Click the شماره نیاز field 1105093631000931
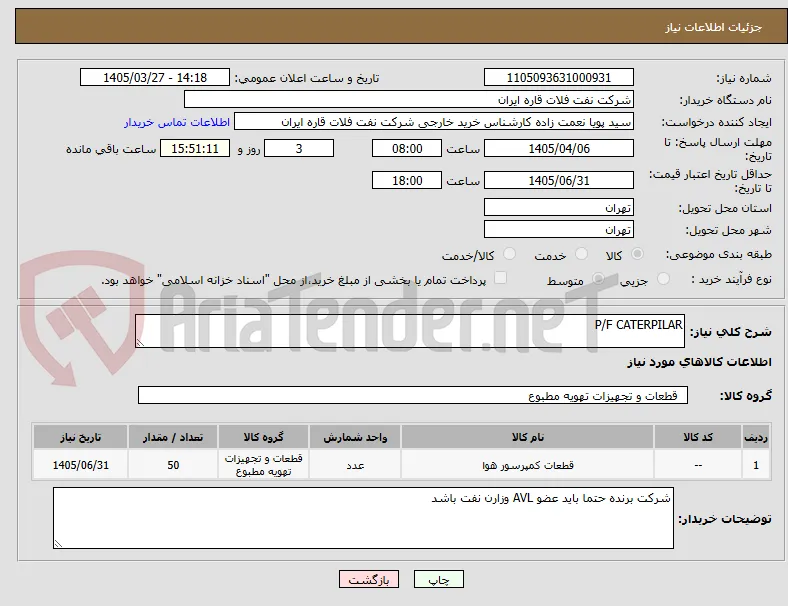 tap(558, 77)
